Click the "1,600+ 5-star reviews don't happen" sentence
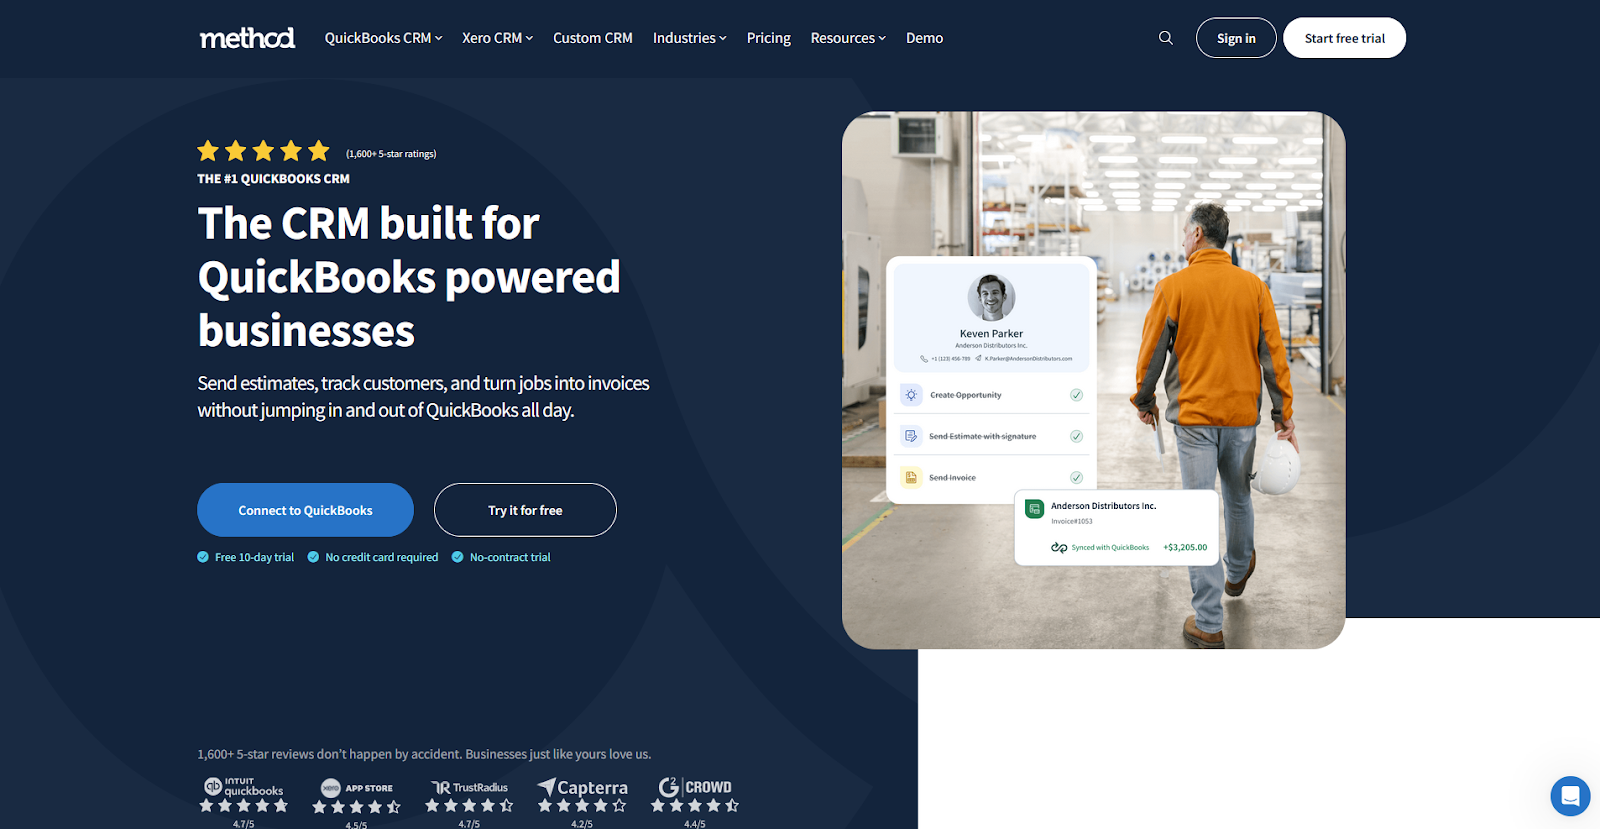This screenshot has height=829, width=1600. pyautogui.click(x=424, y=754)
